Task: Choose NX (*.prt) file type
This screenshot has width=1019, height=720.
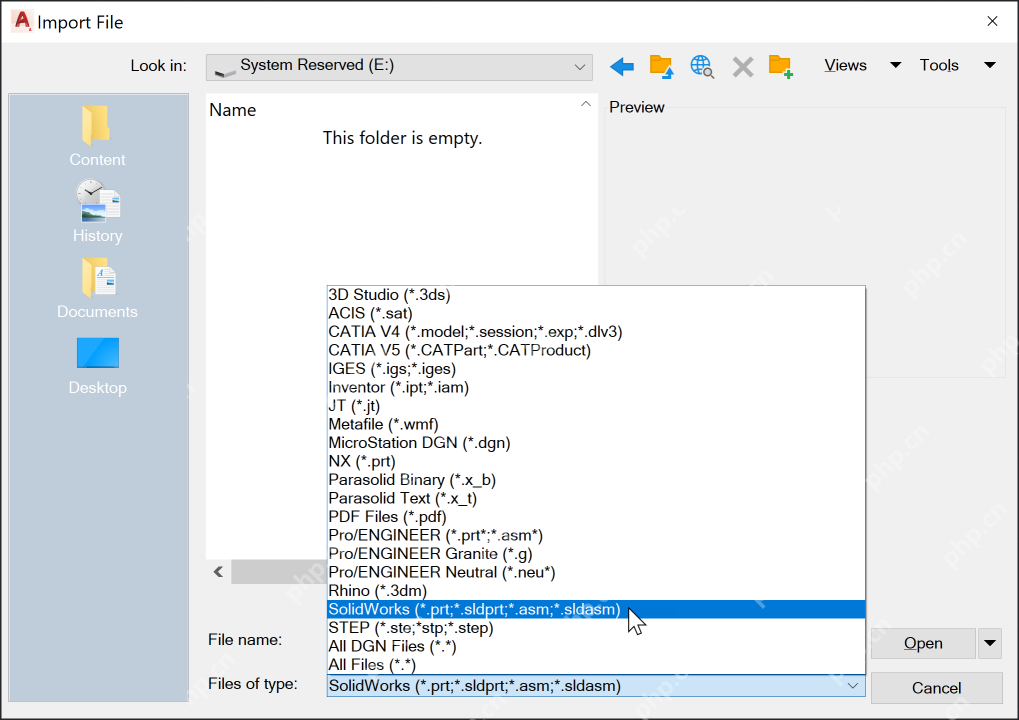Action: 596,461
